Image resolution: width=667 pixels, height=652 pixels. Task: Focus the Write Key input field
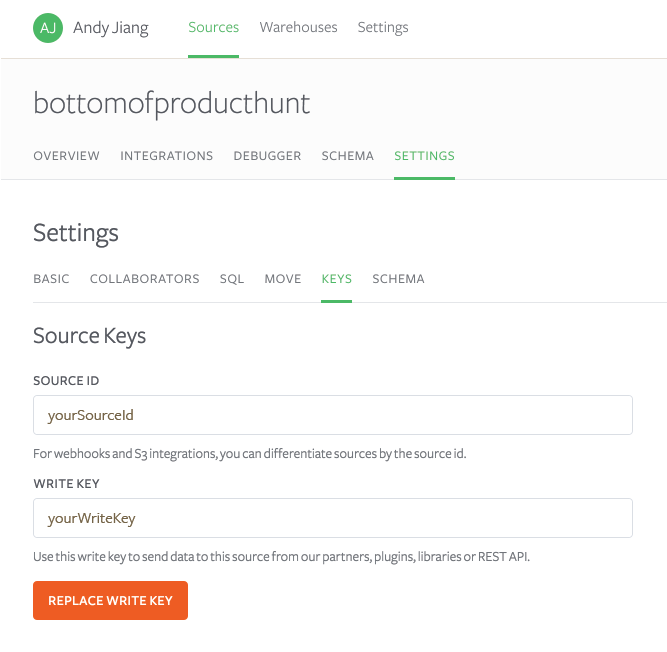[333, 518]
